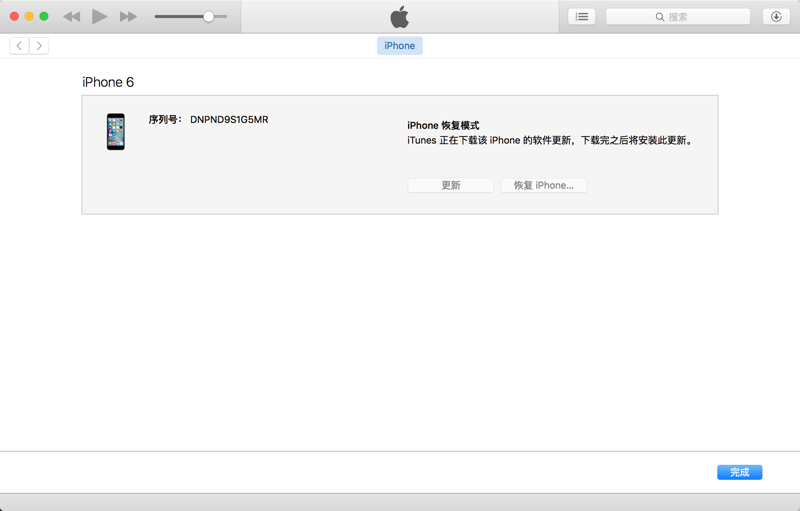Click the rewind playback button
The image size is (800, 511).
click(72, 17)
